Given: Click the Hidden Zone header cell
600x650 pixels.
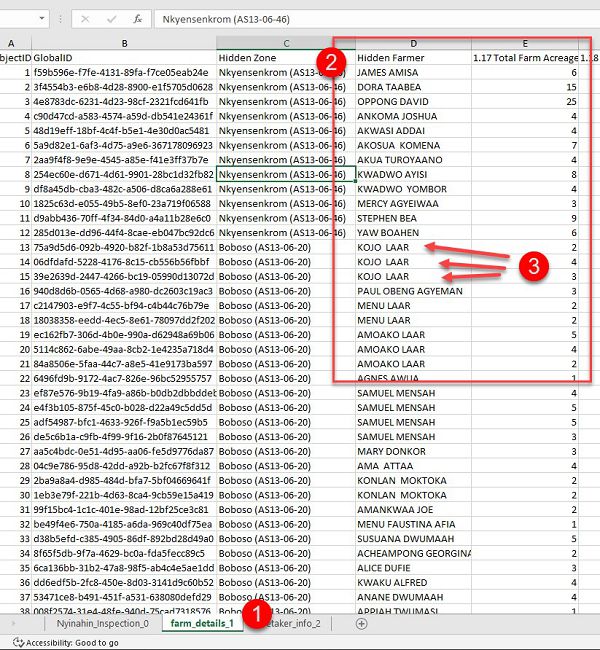Looking at the screenshot, I should tap(286, 58).
